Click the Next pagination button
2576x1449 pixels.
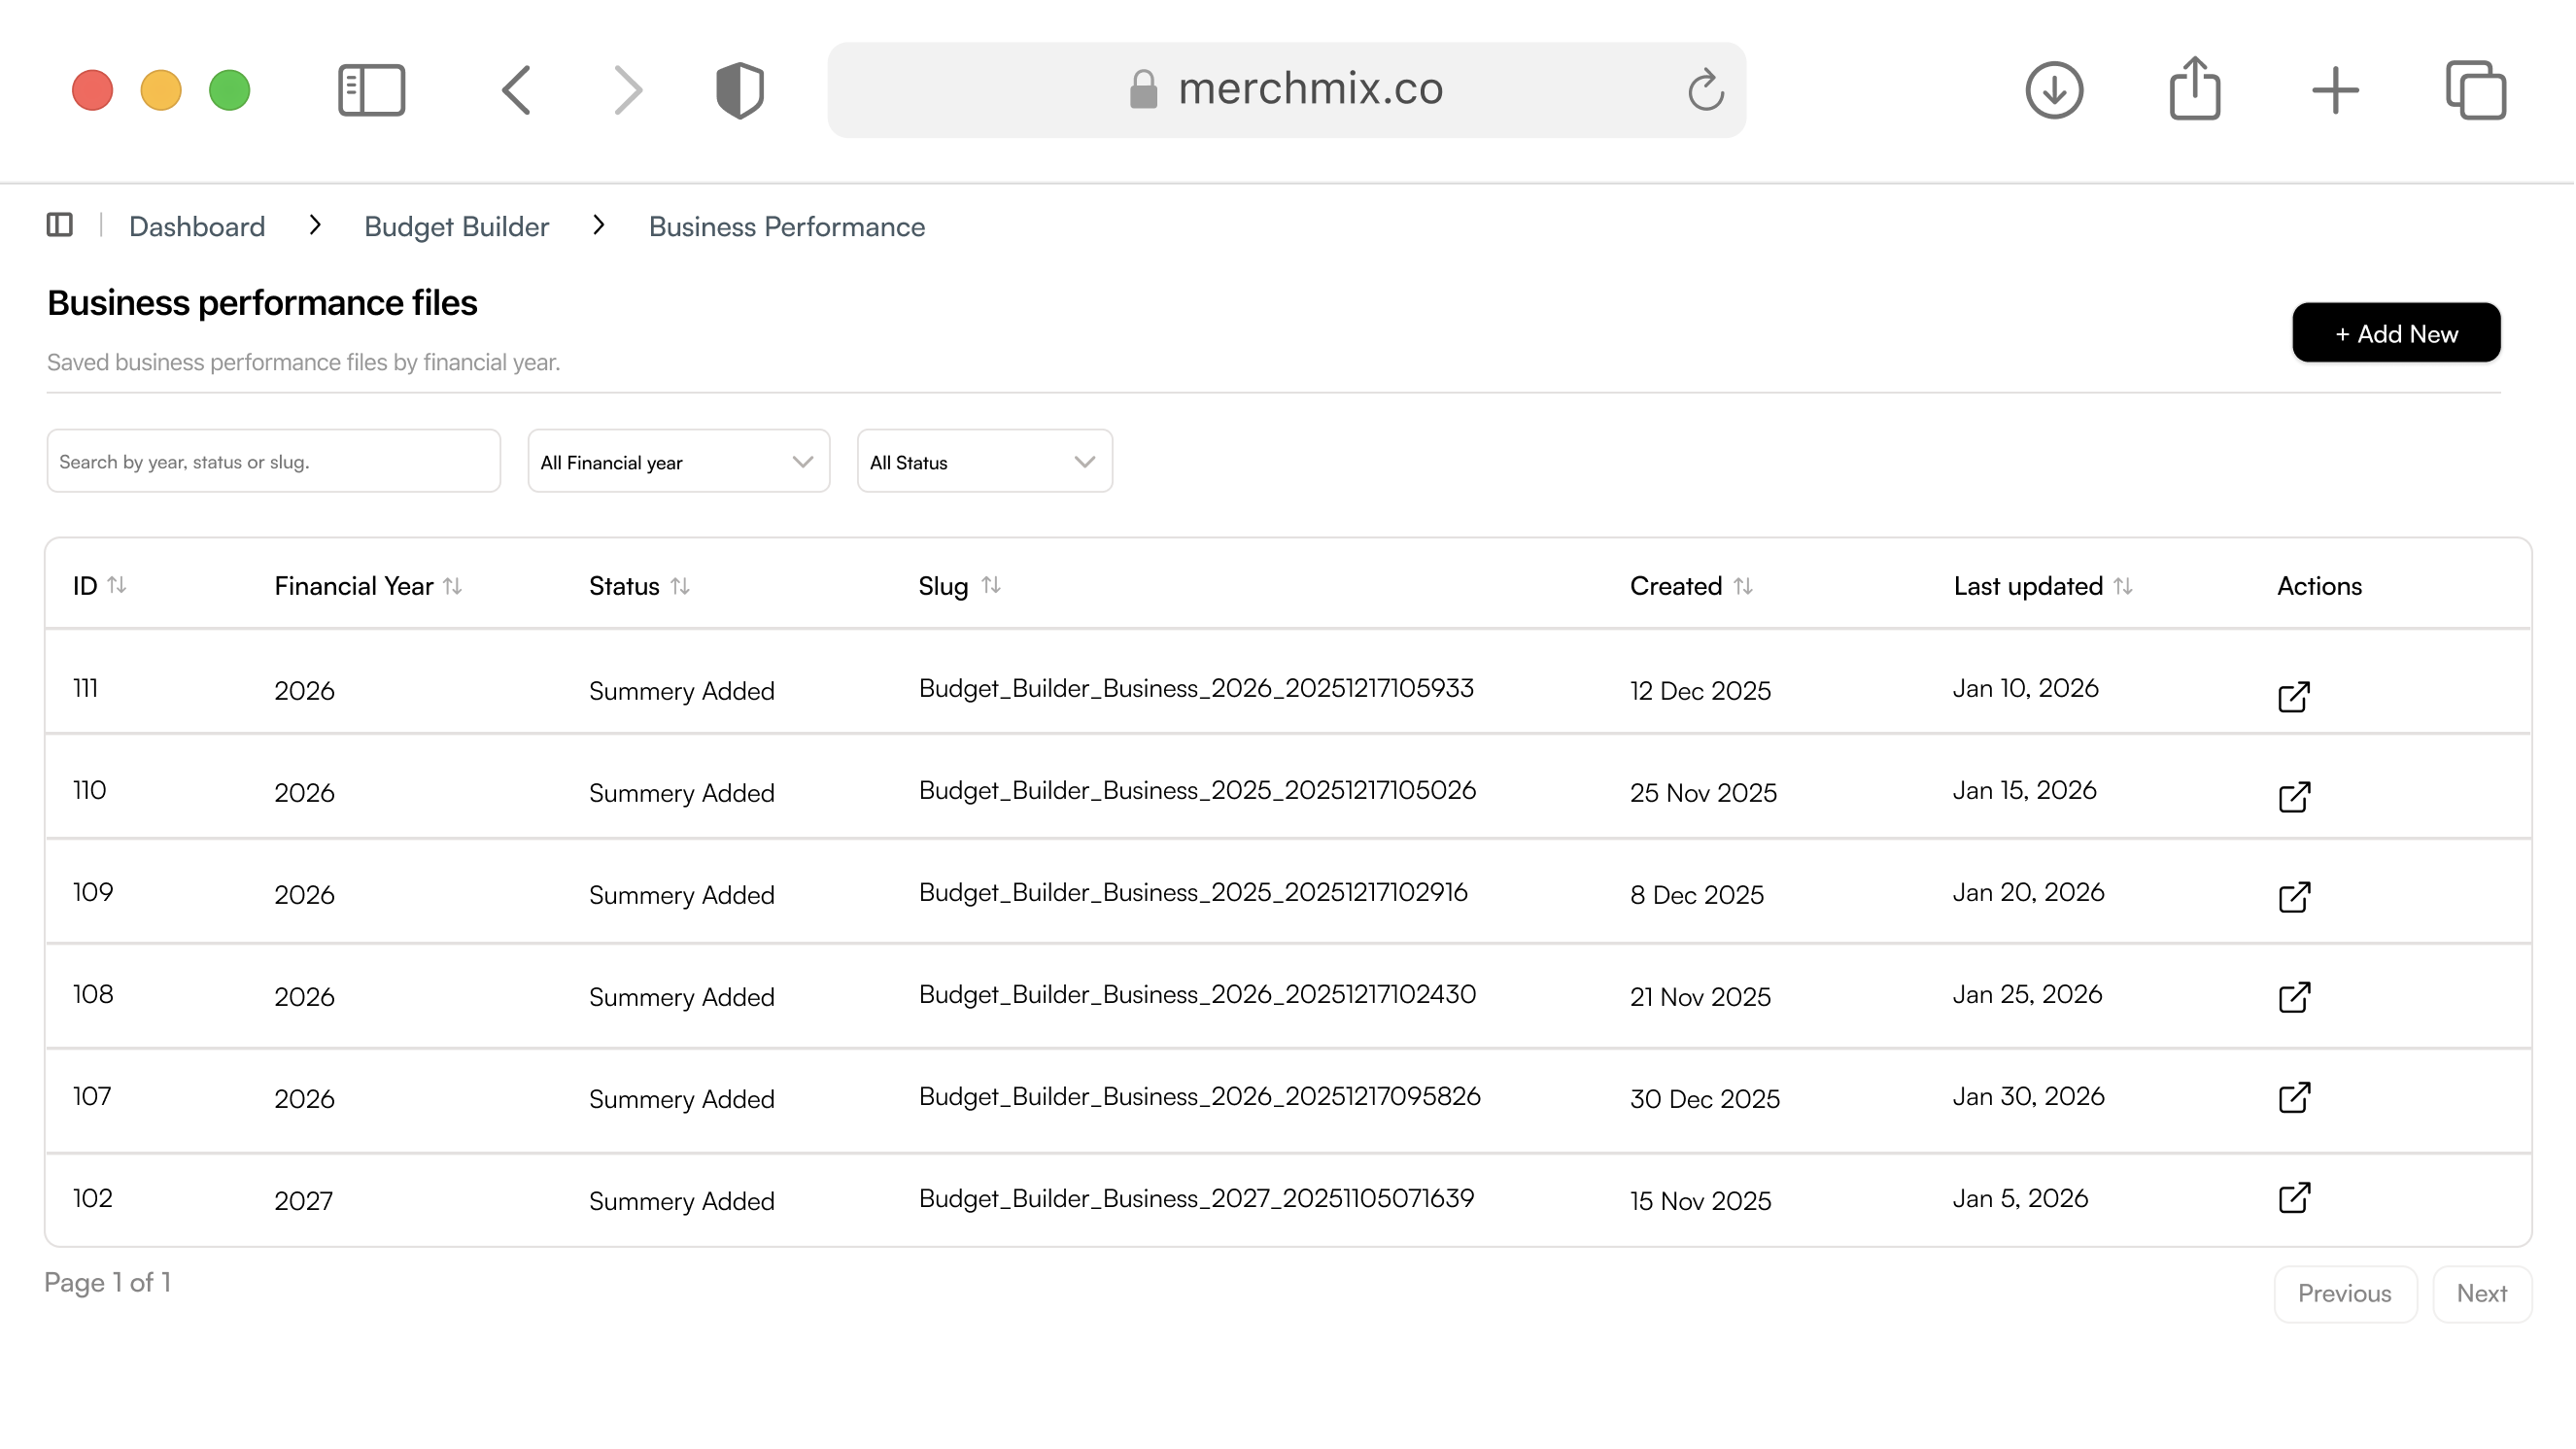point(2481,1293)
